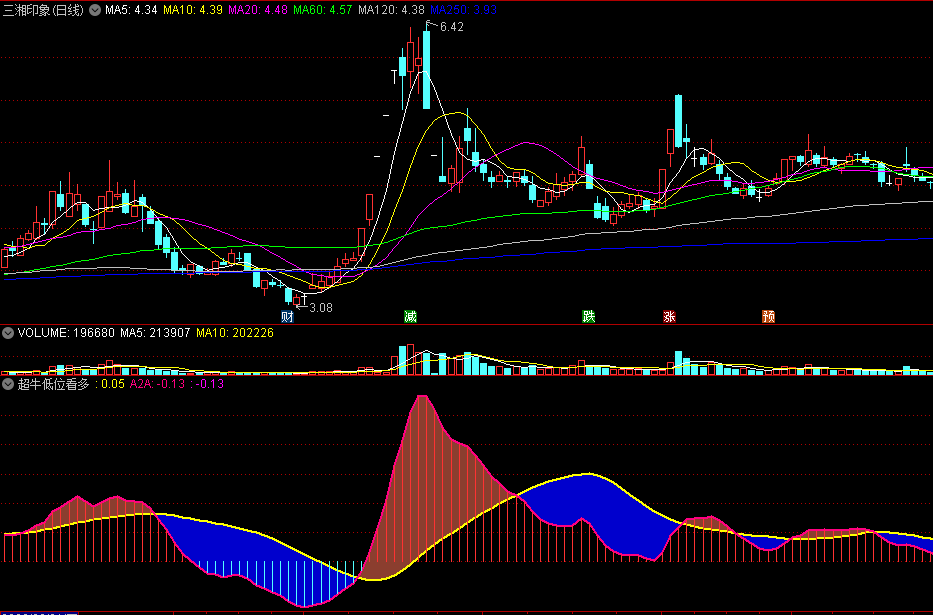This screenshot has width=933, height=615.
Task: Click the 超牛低位看多 indicator name
Action: (x=54, y=384)
